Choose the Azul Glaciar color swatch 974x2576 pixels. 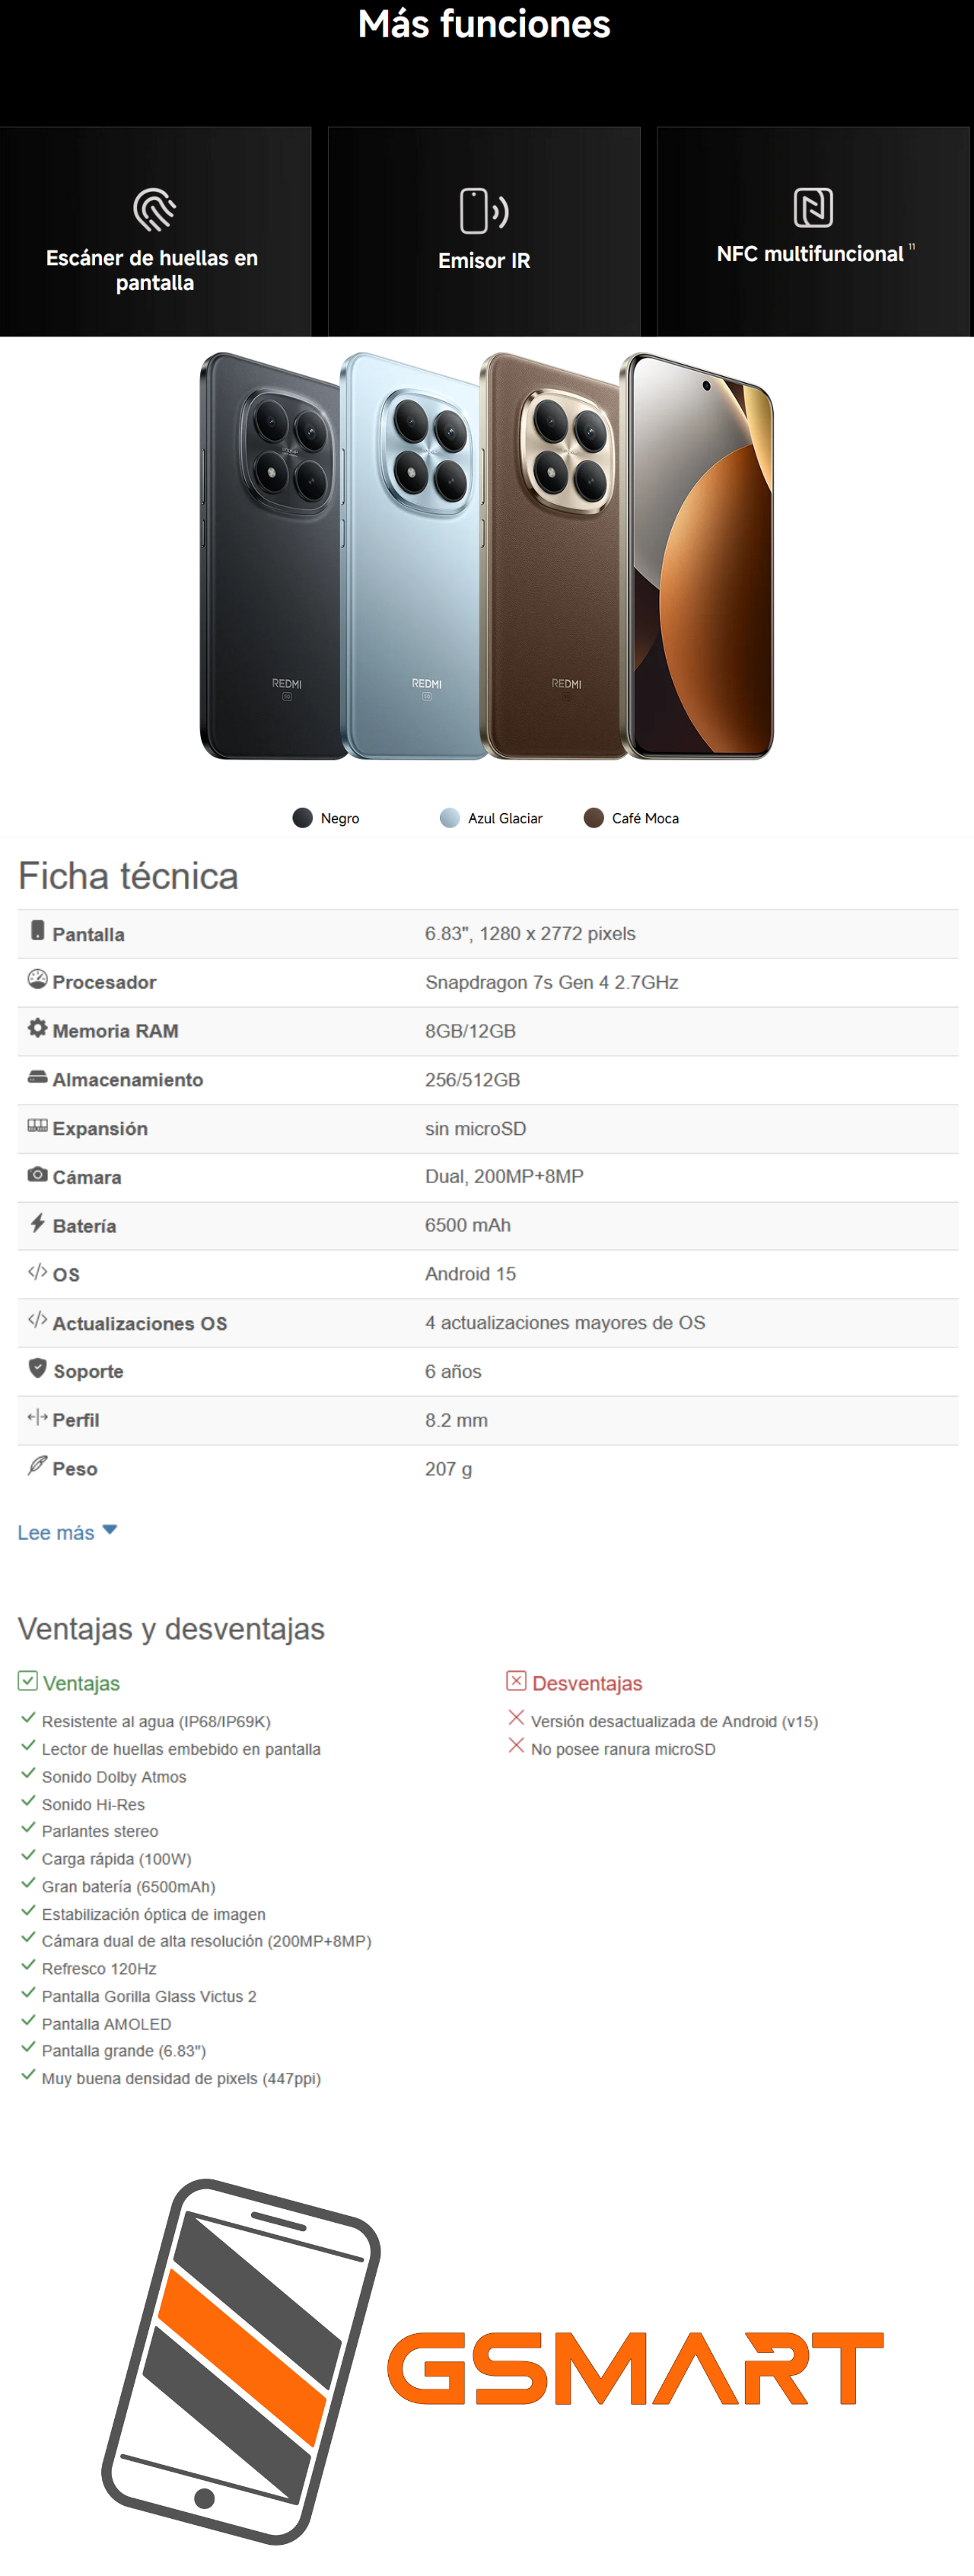coord(450,818)
